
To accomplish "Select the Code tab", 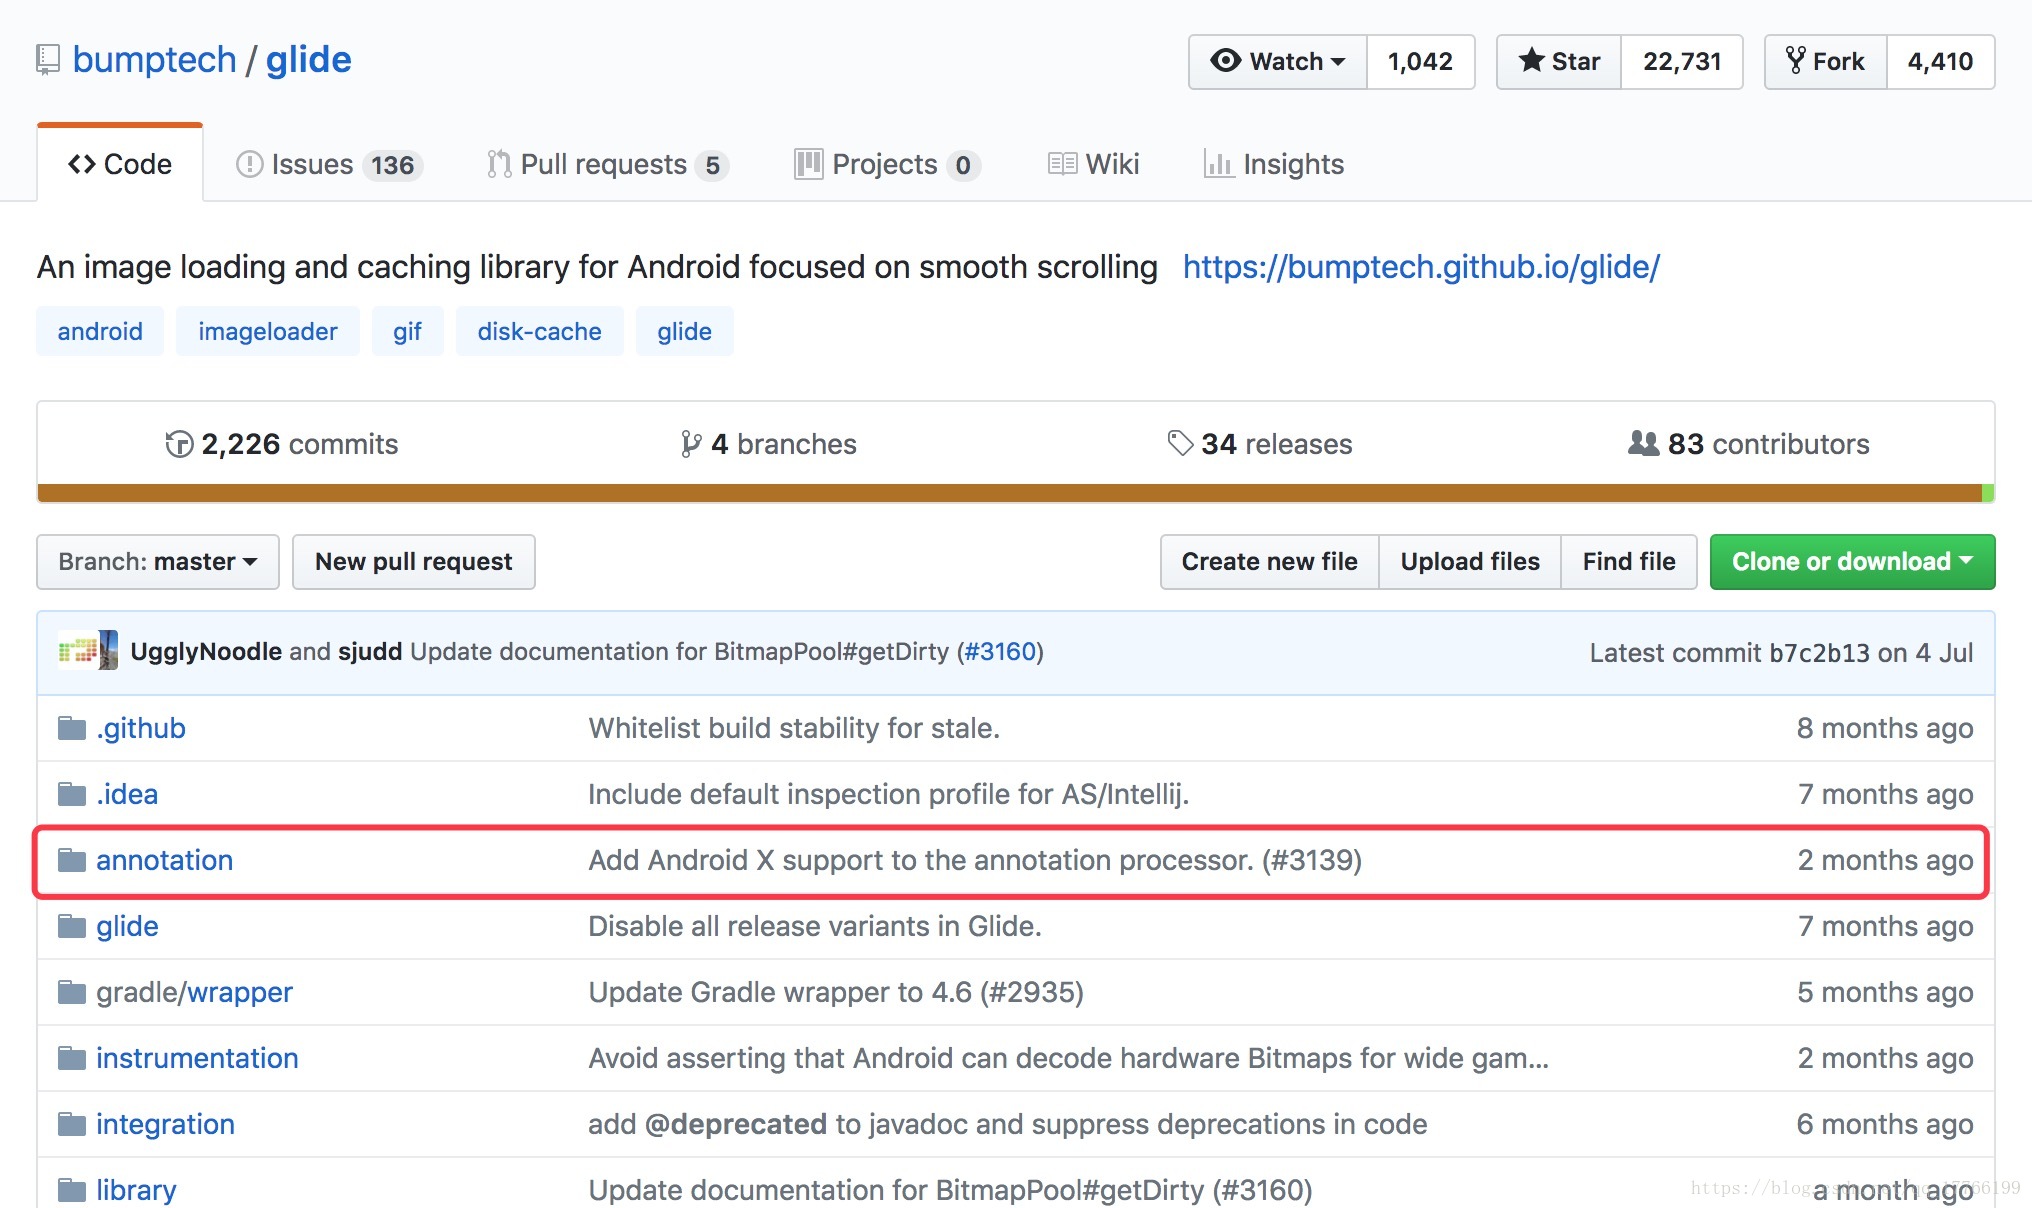I will [121, 163].
